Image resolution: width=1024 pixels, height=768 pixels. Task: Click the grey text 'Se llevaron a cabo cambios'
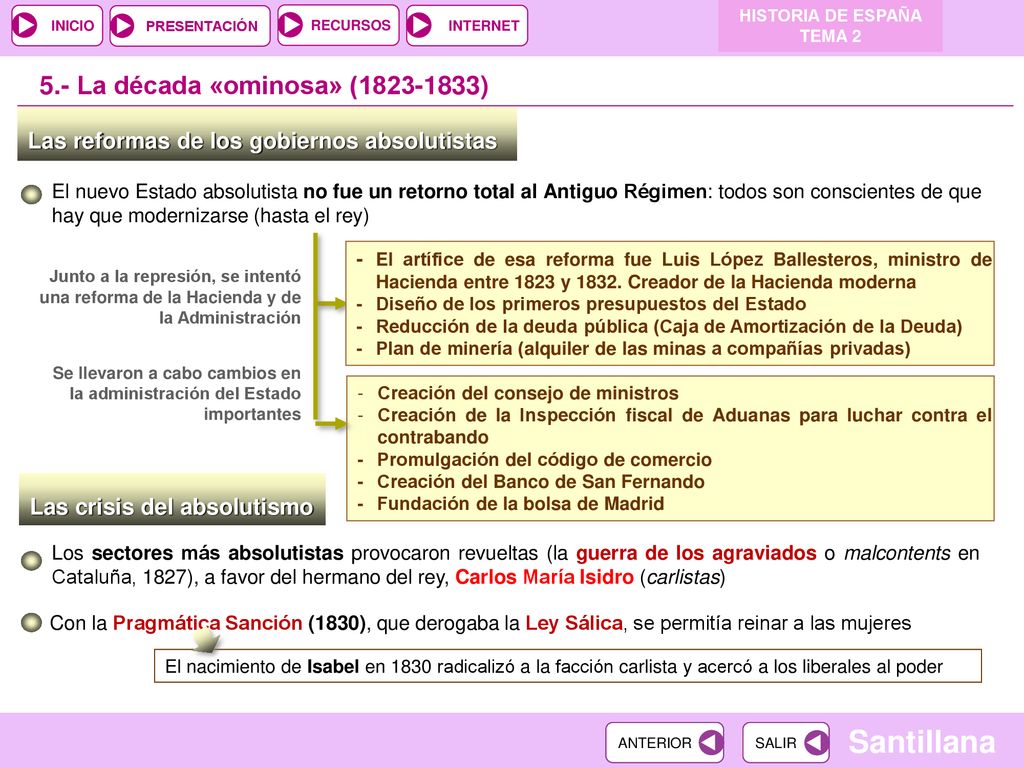[x=177, y=394]
